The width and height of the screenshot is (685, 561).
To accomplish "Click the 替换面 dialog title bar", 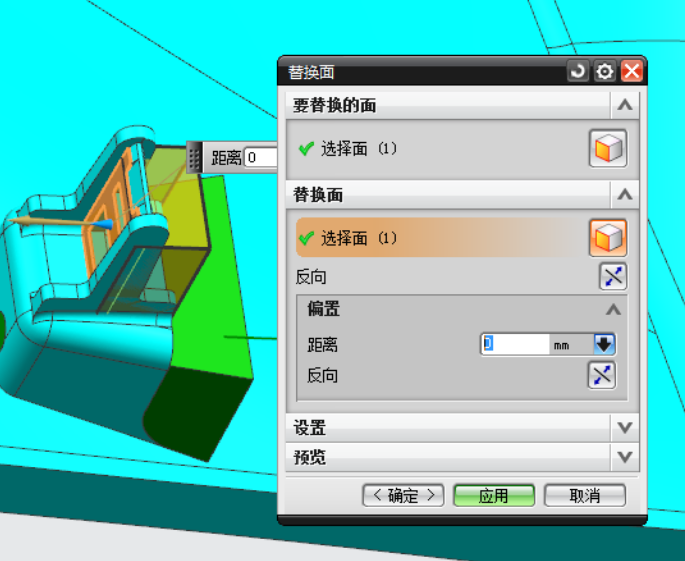I will [x=422, y=71].
